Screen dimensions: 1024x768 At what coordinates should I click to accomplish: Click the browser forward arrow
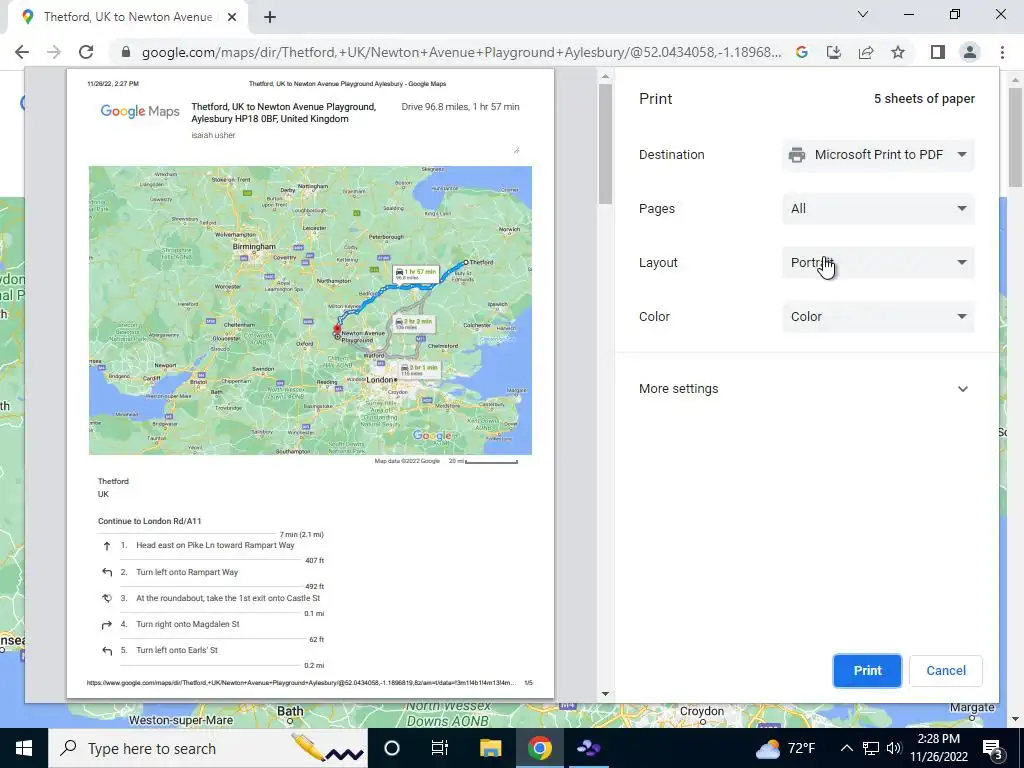tap(54, 52)
